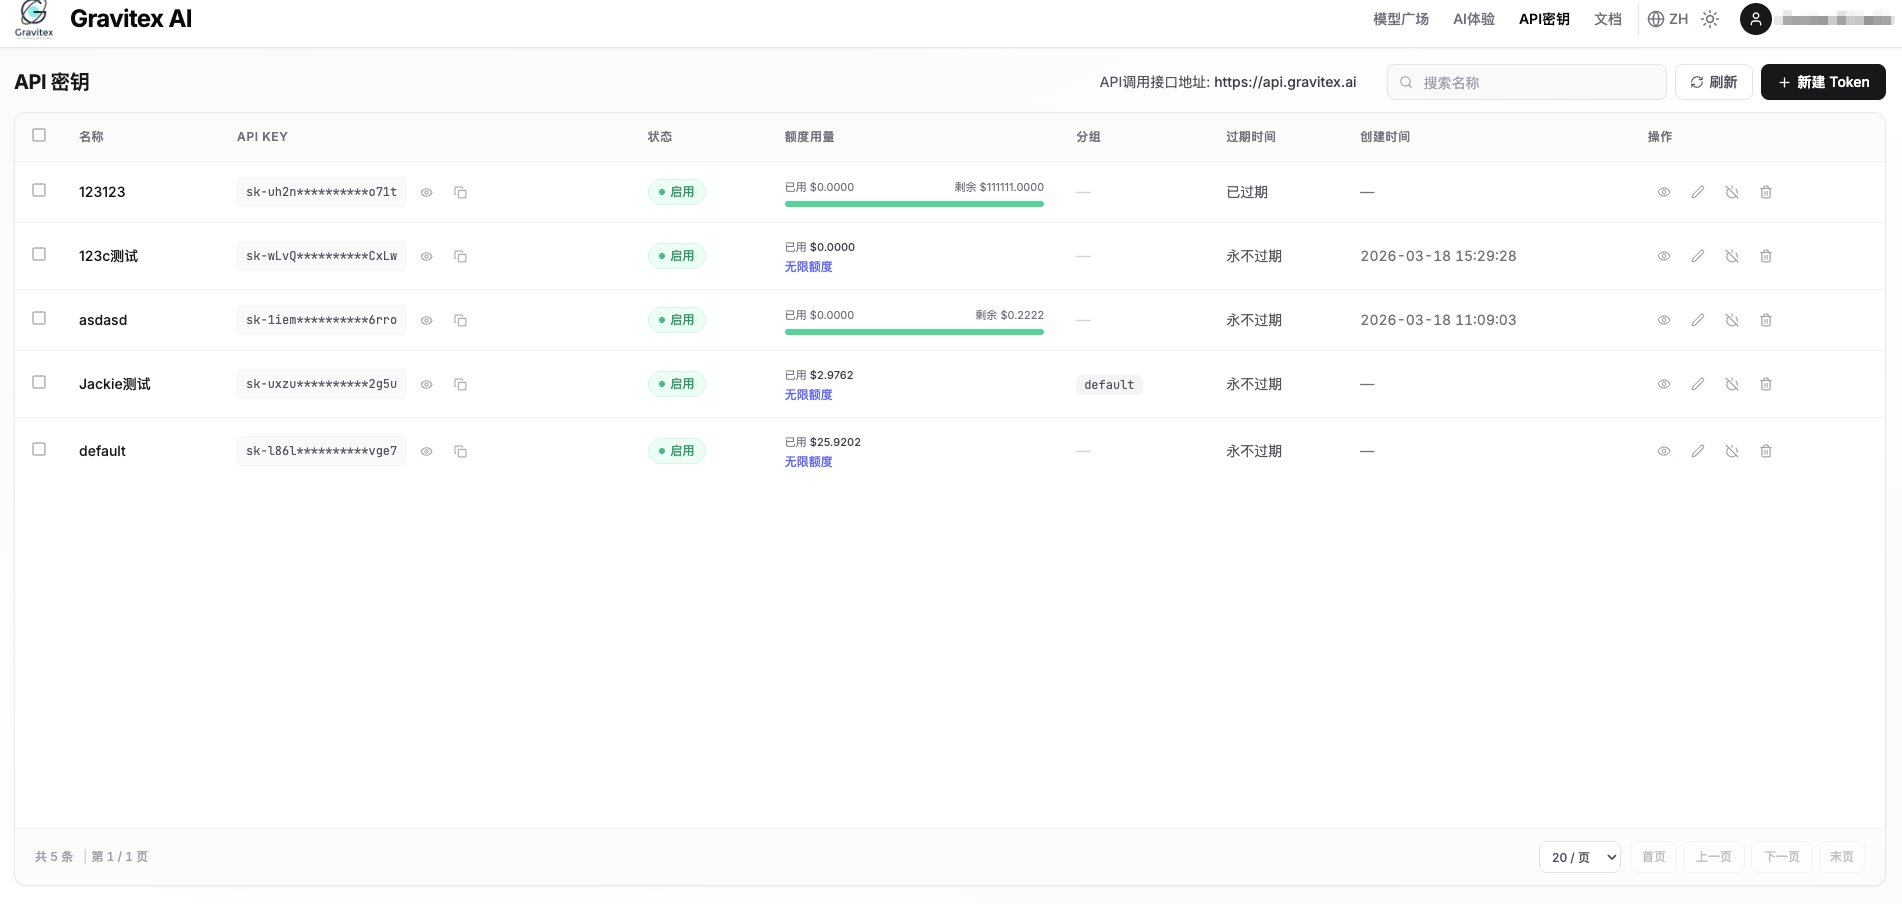1902x904 pixels.
Task: View details of asdasd in actions column
Action: click(1664, 320)
